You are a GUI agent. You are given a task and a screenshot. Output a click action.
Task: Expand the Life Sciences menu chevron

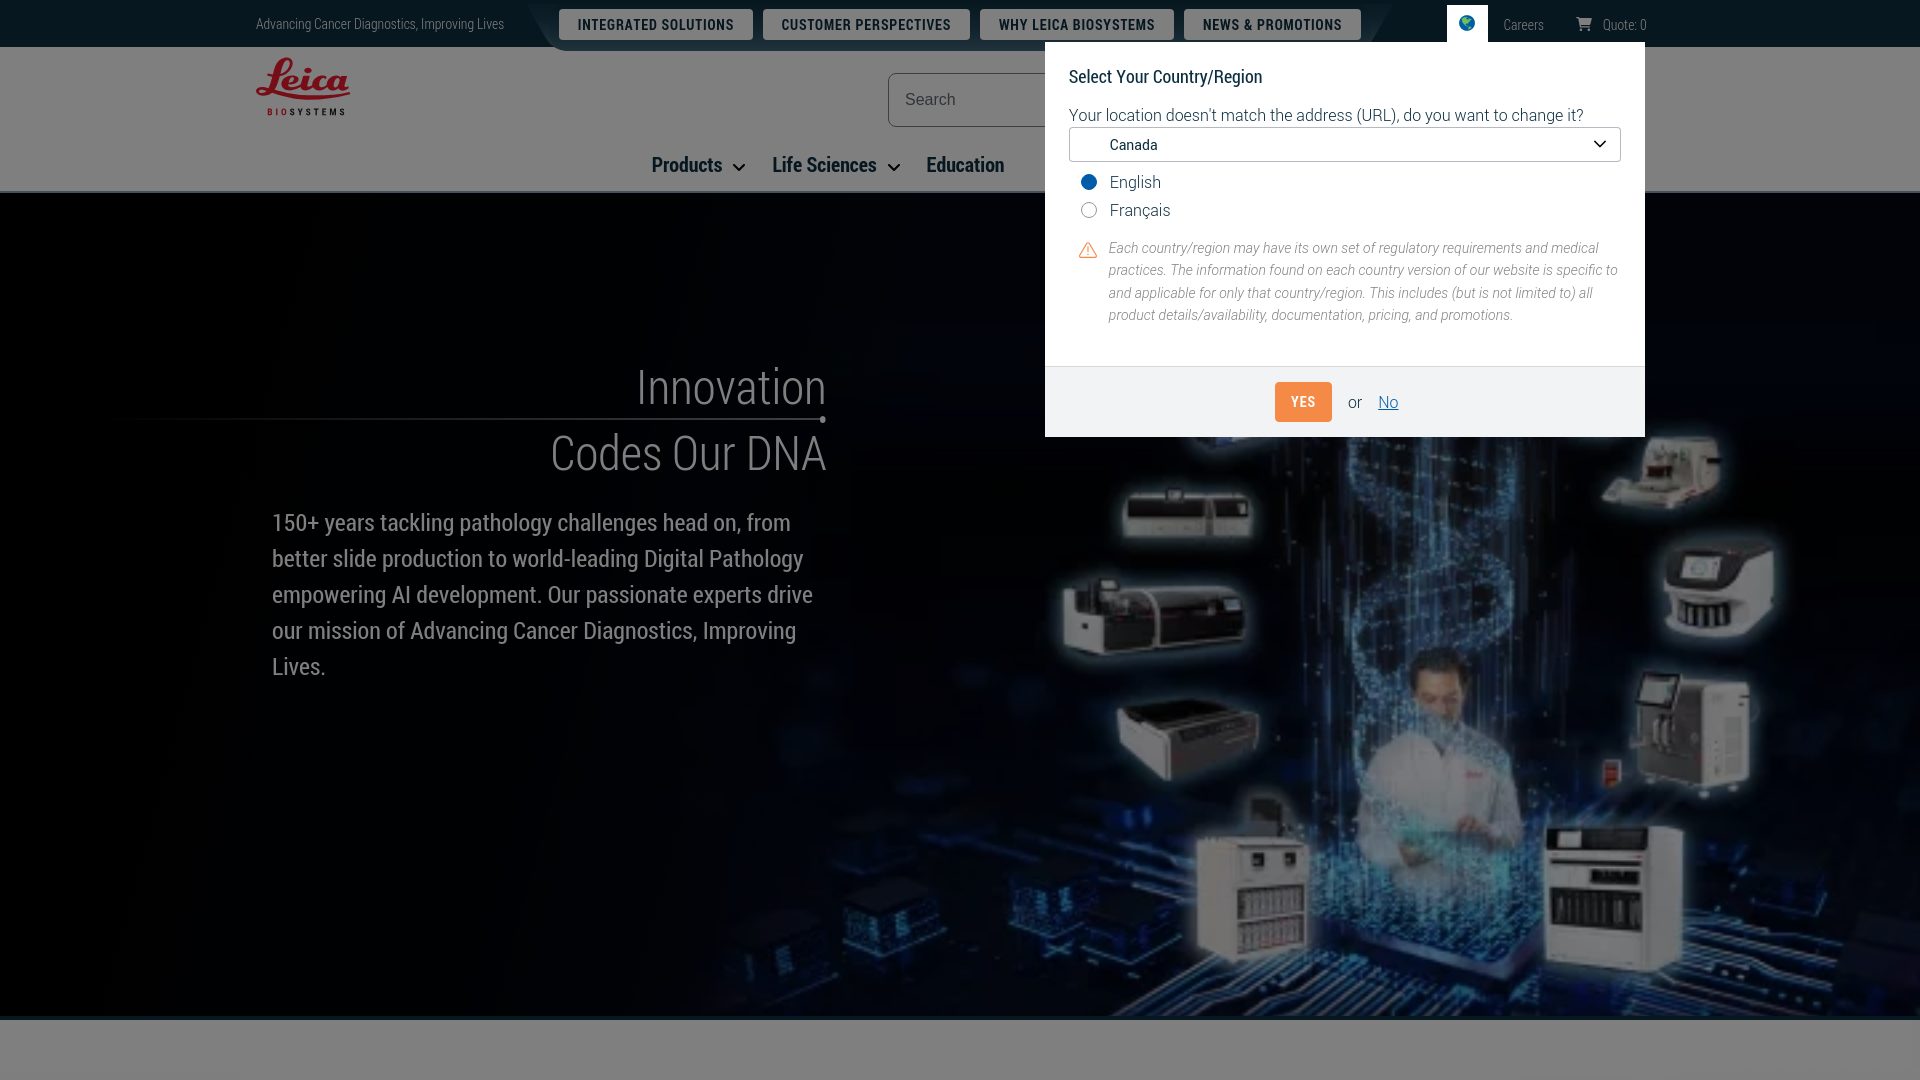click(x=894, y=167)
